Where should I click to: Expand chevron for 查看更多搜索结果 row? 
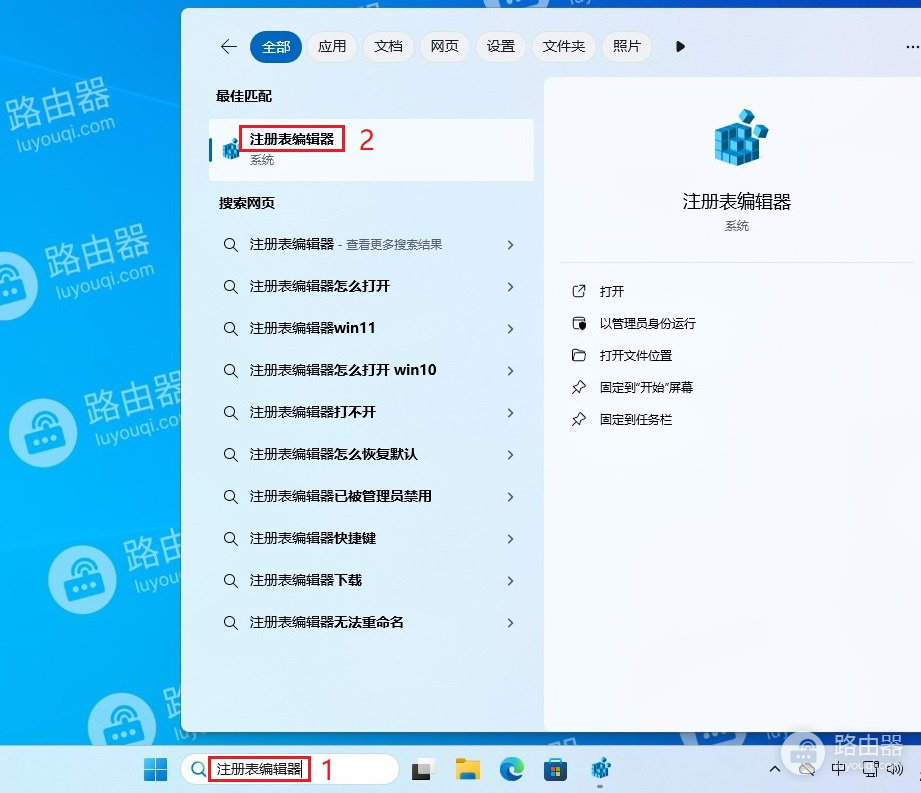point(510,244)
